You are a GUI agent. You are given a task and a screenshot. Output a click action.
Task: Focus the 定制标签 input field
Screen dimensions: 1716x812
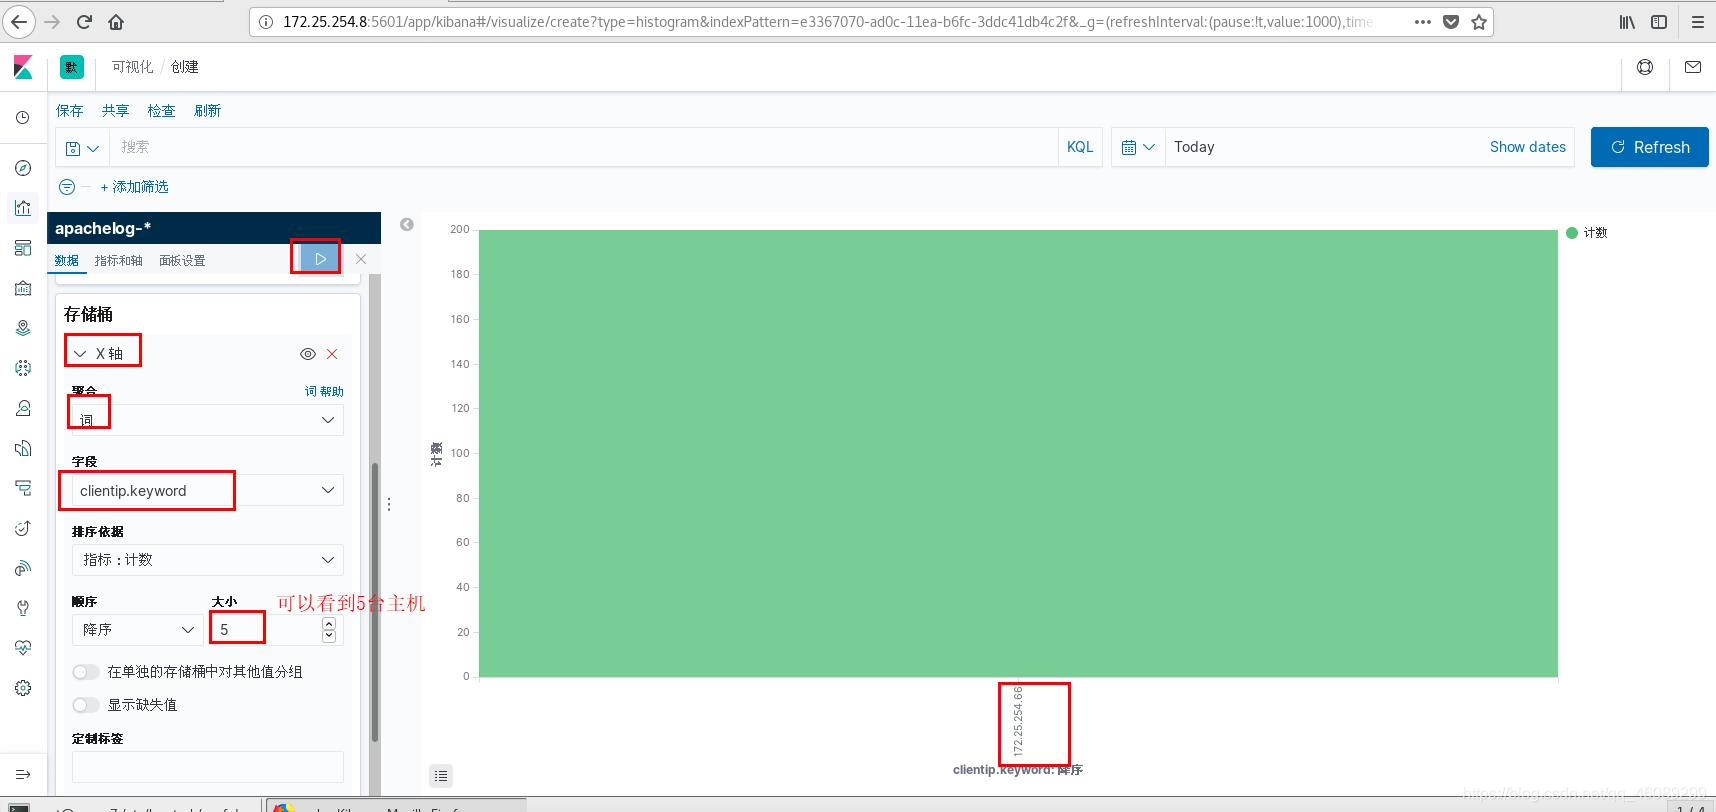pos(207,767)
